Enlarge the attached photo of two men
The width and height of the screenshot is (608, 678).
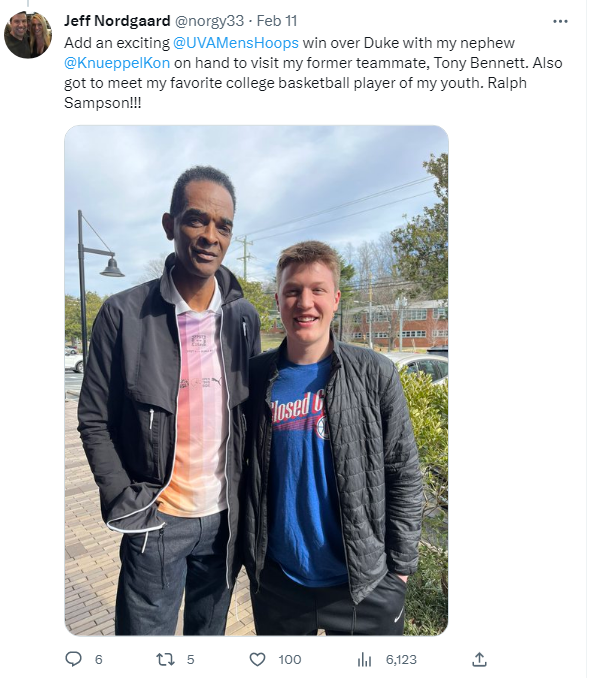point(256,381)
